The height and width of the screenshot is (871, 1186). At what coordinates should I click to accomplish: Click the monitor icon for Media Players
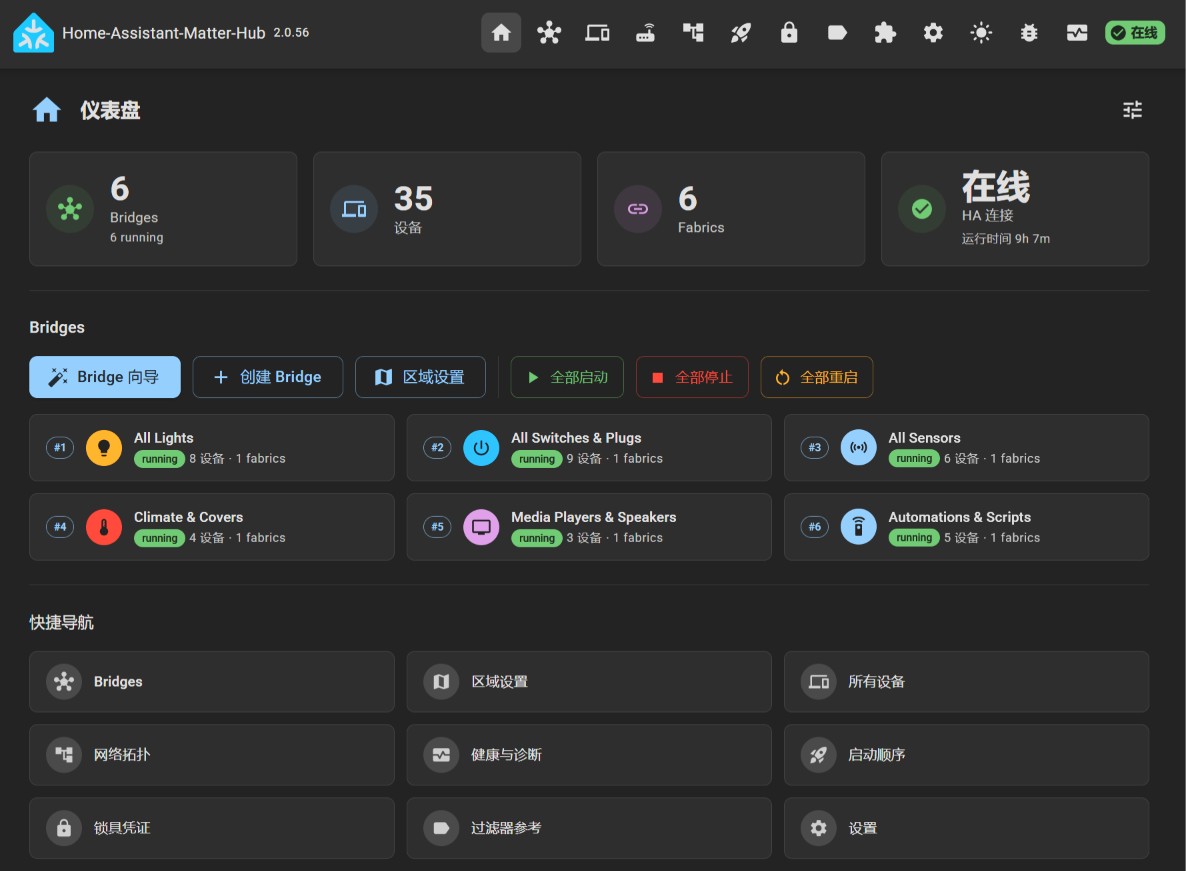(481, 527)
